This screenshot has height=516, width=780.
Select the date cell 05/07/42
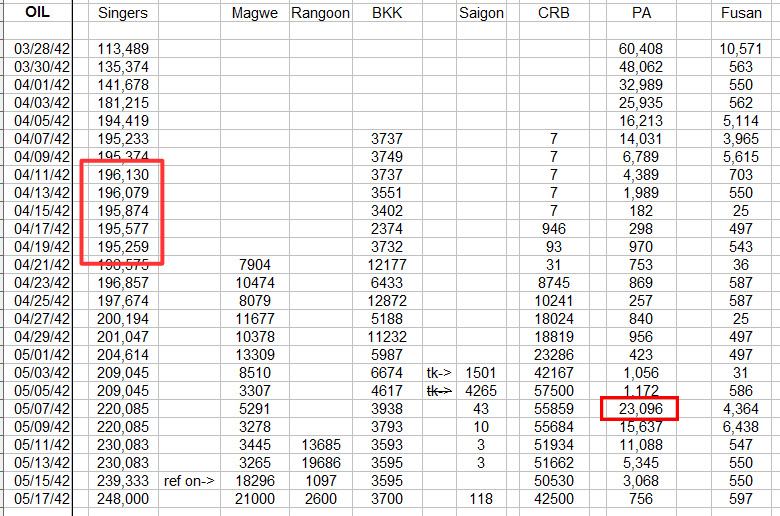pyautogui.click(x=42, y=409)
